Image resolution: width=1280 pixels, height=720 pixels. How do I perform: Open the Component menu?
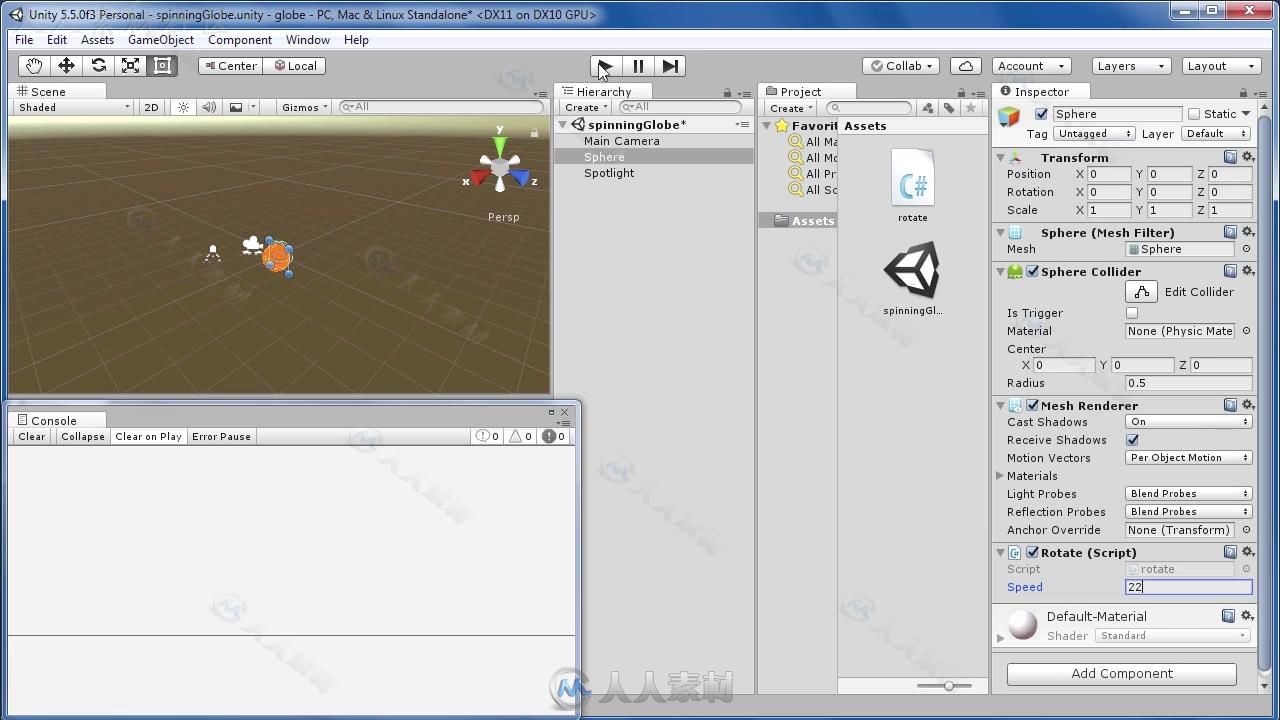(240, 40)
